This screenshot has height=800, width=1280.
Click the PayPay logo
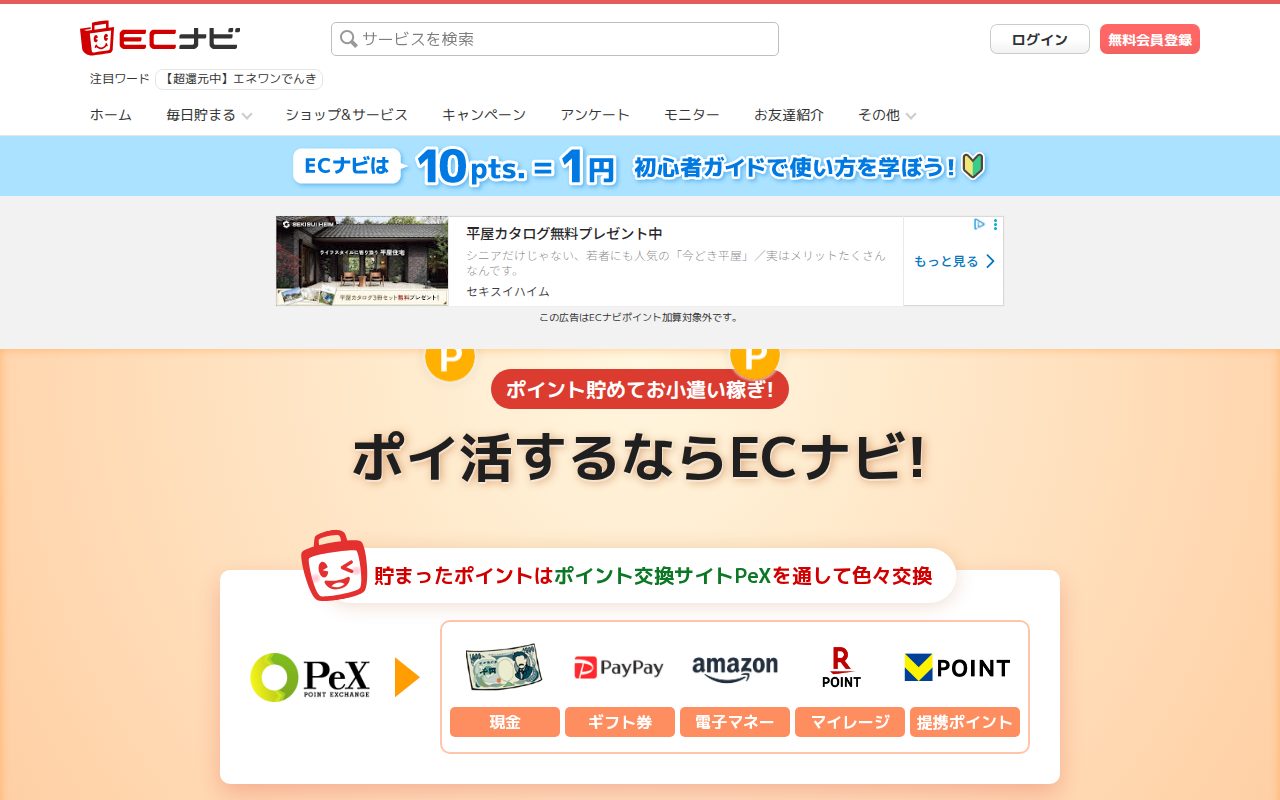point(619,667)
